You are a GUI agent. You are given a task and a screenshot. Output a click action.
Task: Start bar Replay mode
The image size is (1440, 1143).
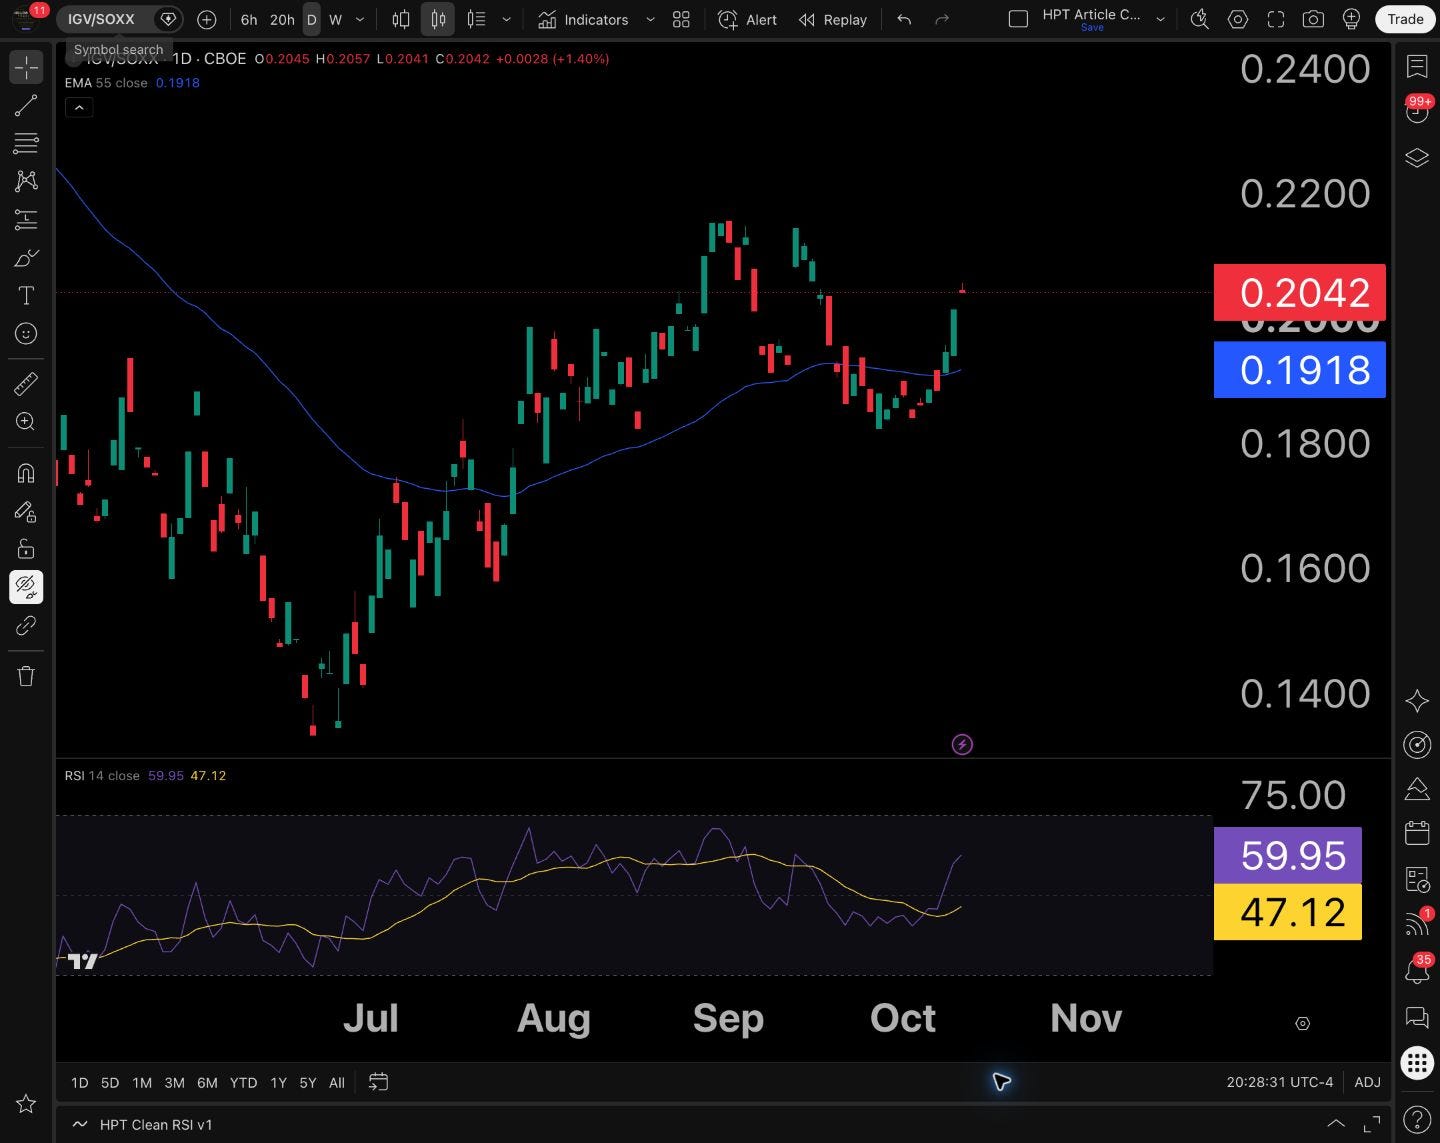tap(833, 19)
